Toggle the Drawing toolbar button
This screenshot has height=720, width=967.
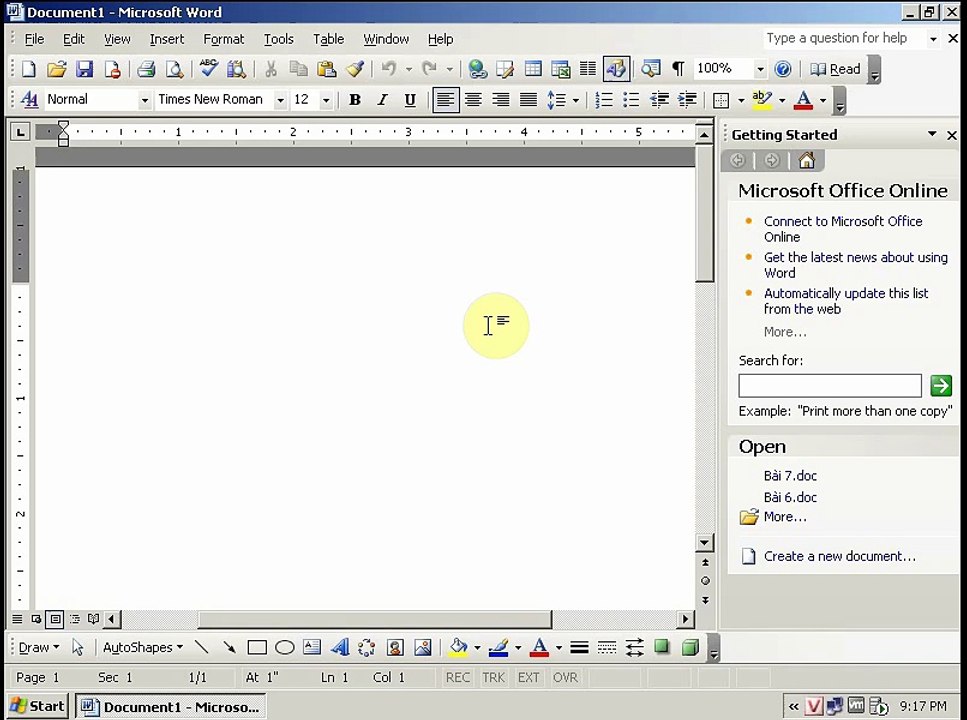[616, 69]
